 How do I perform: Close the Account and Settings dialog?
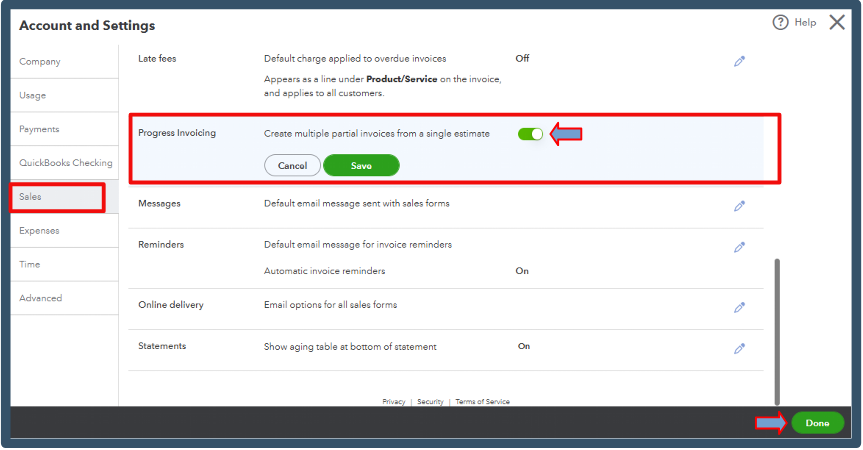point(837,23)
